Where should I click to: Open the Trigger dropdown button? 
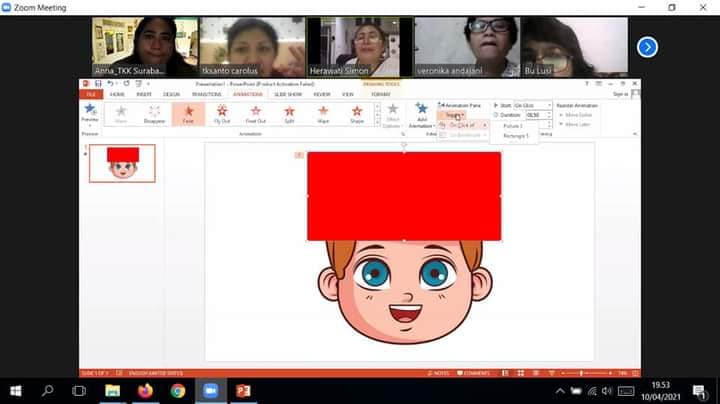coord(452,115)
